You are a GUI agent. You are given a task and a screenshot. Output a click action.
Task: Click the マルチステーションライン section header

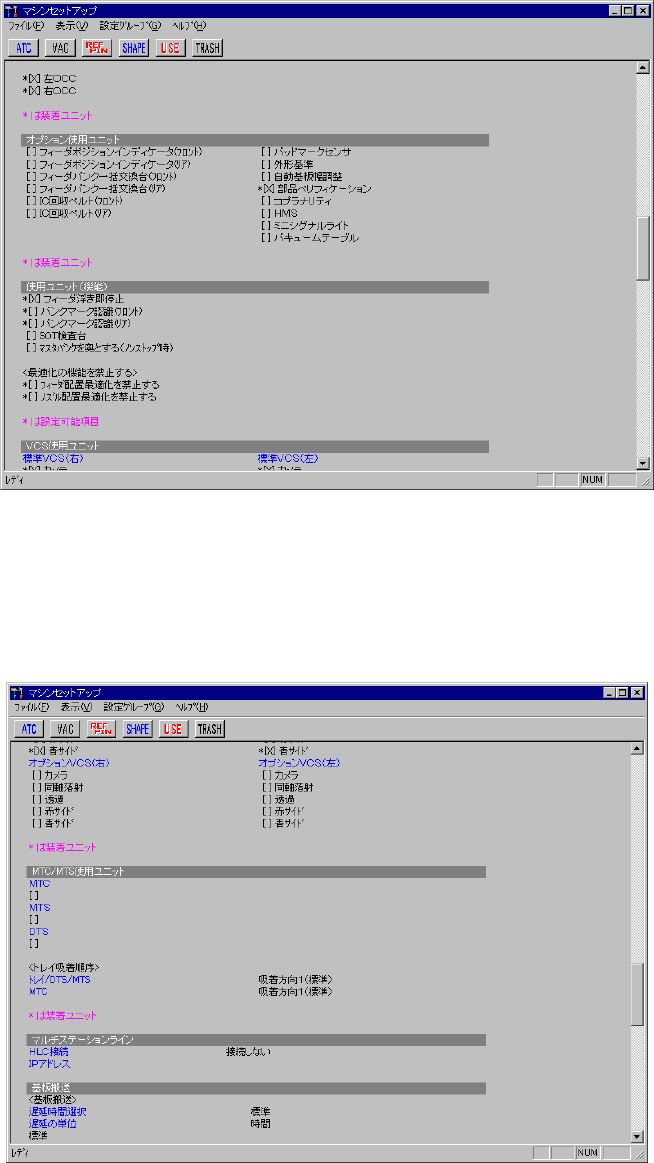(x=255, y=1040)
